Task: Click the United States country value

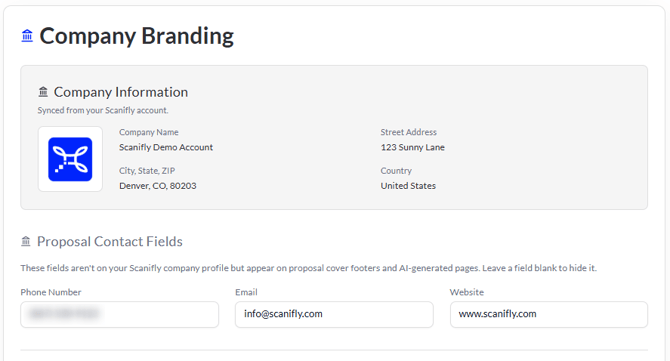Action: pos(408,186)
